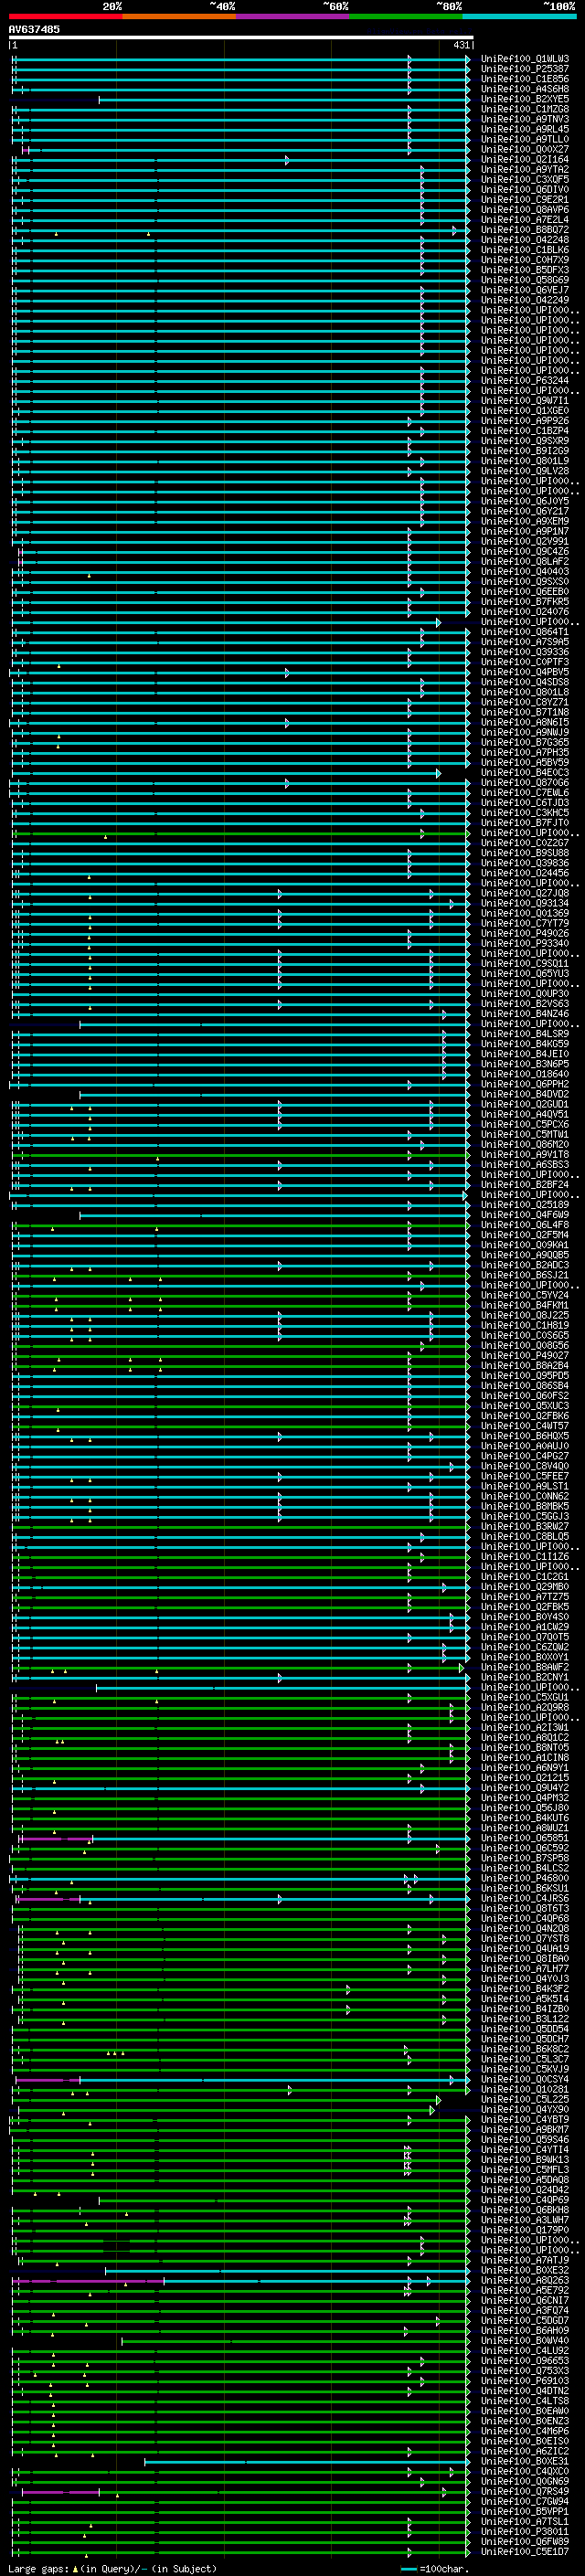
Task: Click the red 20% identity legend bar
Action: (65, 16)
